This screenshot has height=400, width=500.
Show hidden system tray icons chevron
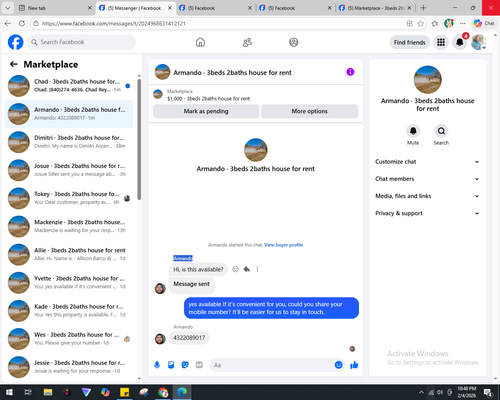click(421, 392)
